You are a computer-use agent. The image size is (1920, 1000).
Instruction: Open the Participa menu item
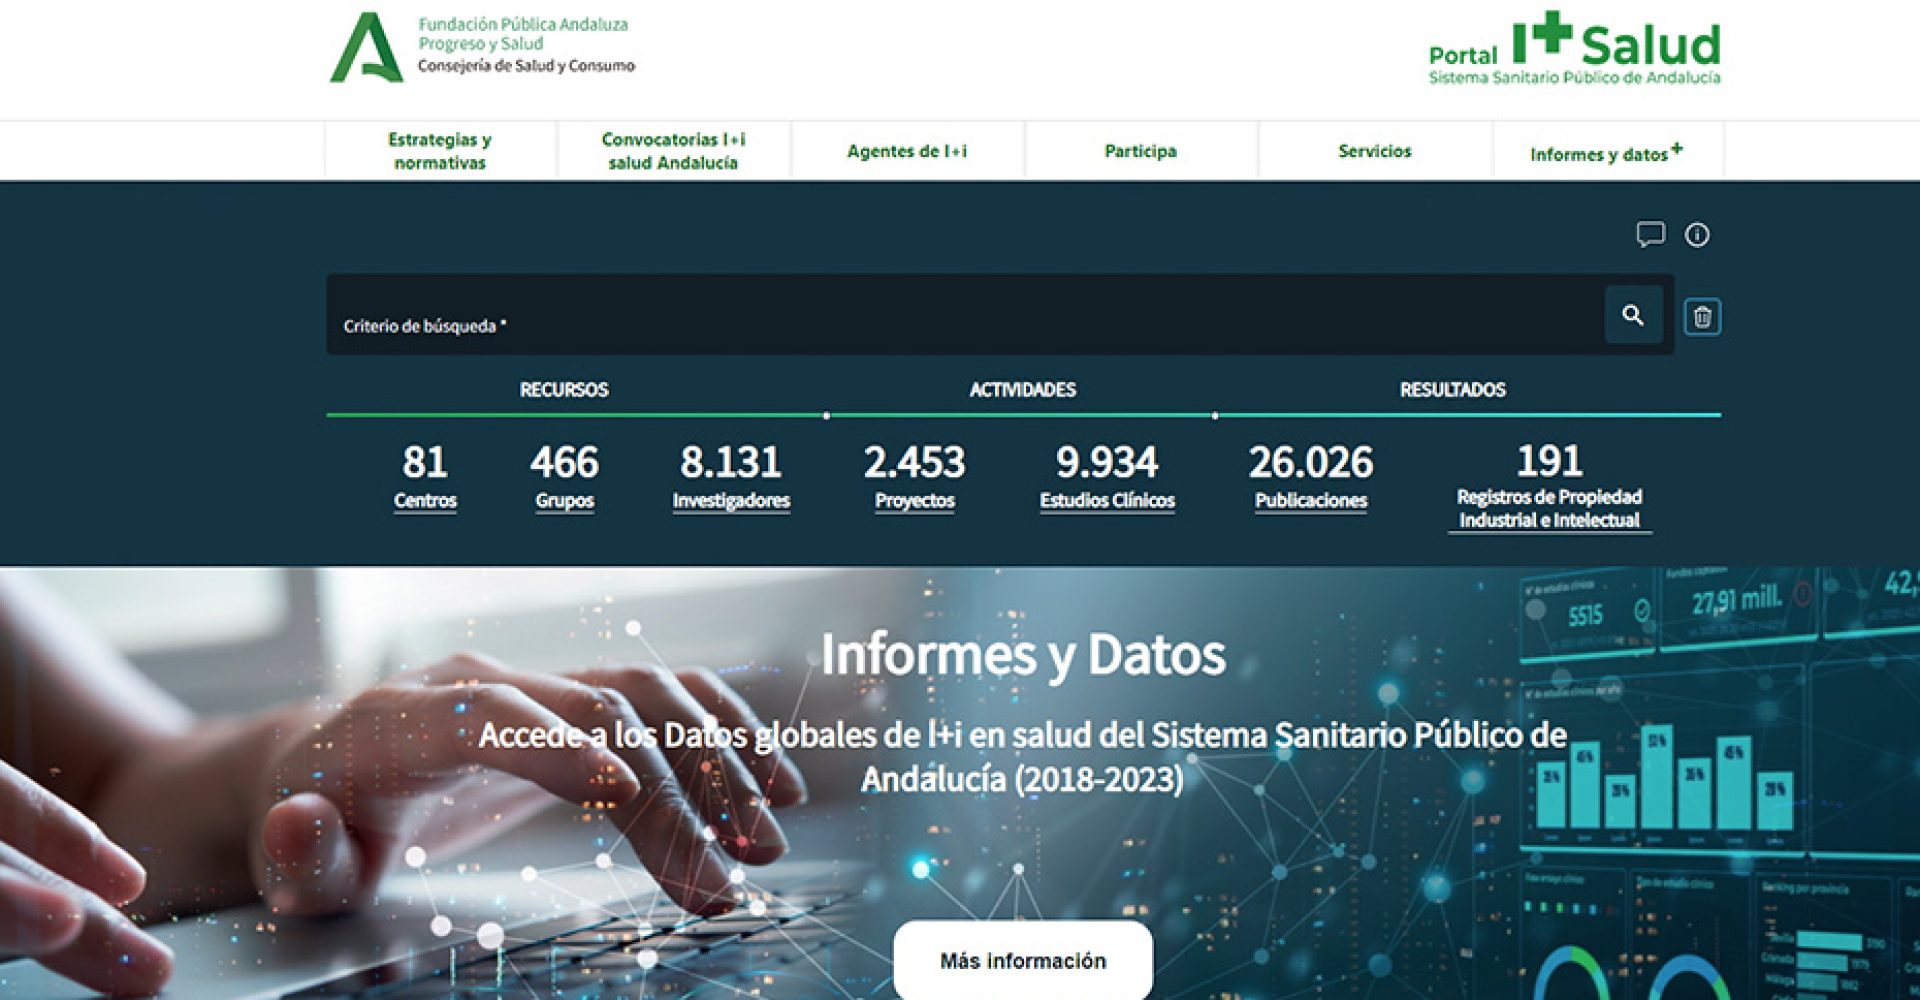pos(1140,151)
